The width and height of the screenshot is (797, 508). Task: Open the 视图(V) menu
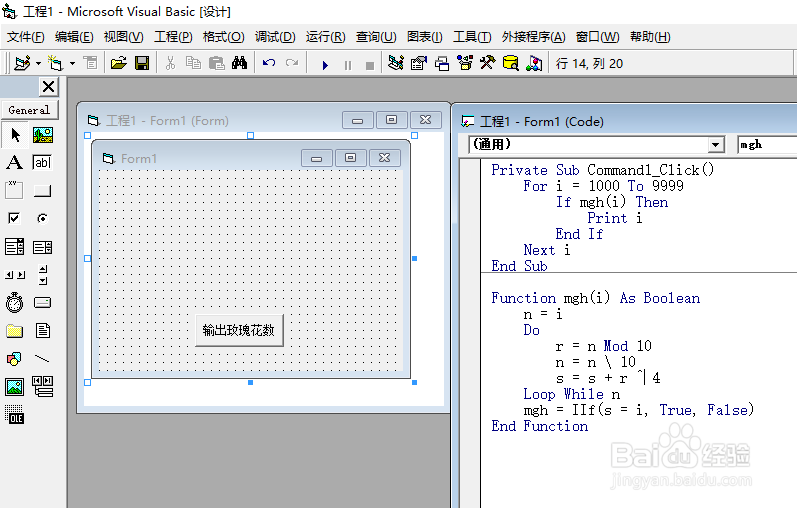click(x=124, y=37)
